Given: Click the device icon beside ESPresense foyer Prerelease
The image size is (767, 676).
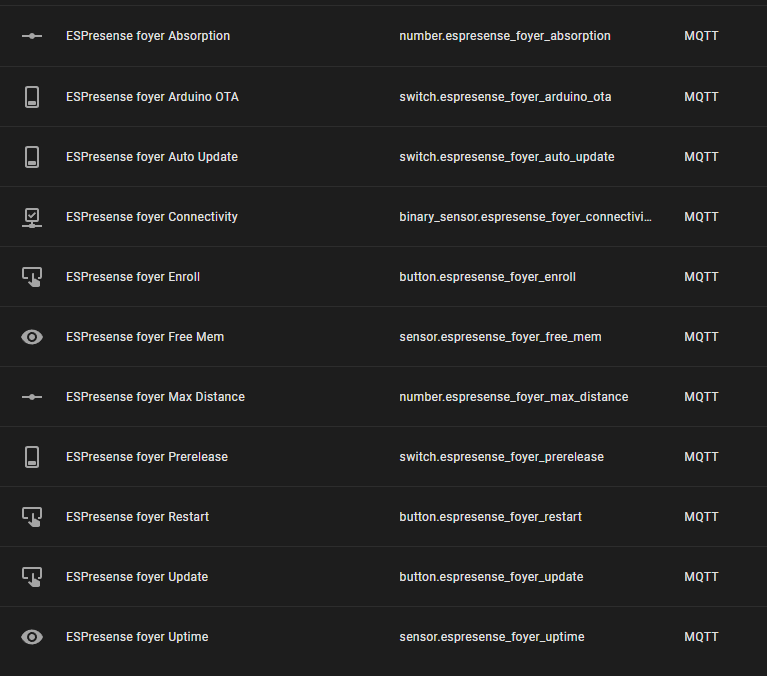Looking at the screenshot, I should 32,457.
